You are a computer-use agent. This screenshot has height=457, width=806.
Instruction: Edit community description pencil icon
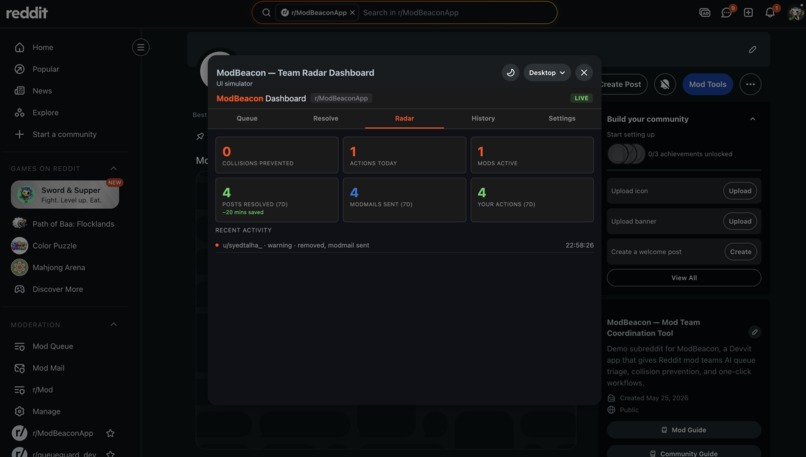click(x=755, y=332)
